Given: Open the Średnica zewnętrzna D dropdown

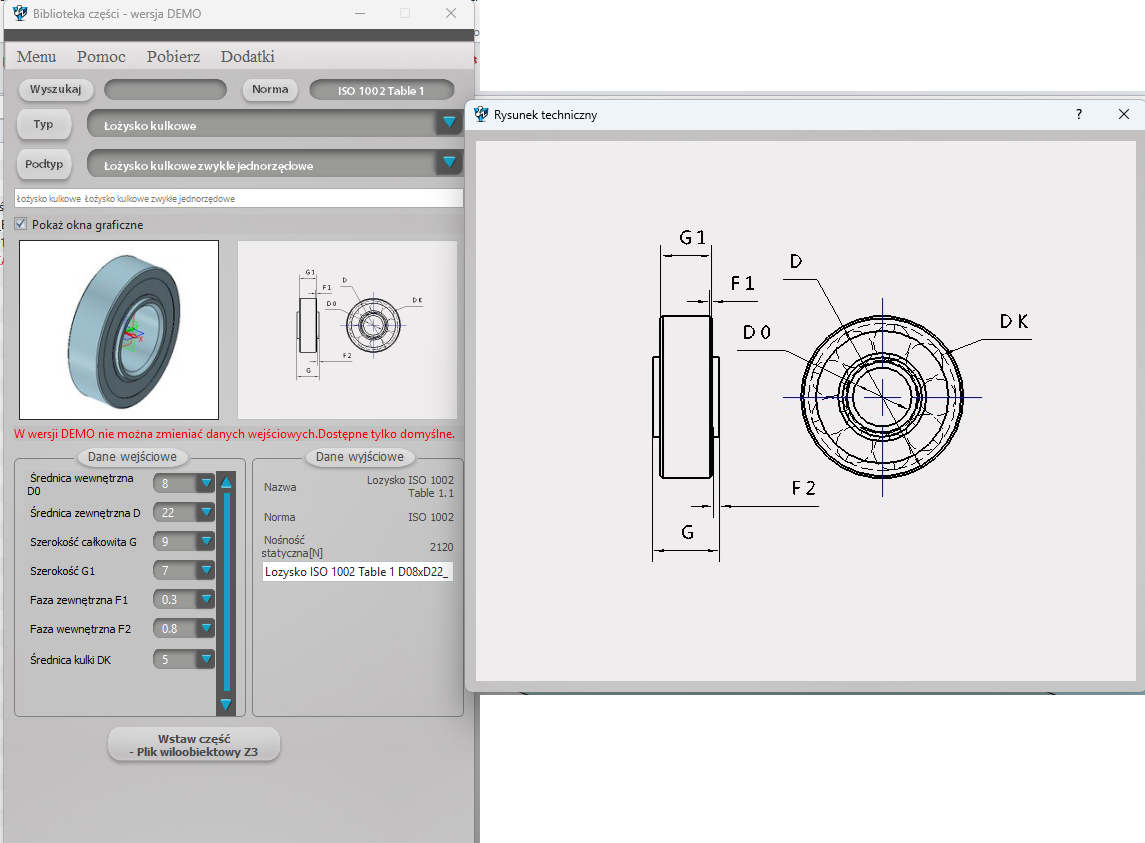Looking at the screenshot, I should tap(206, 513).
